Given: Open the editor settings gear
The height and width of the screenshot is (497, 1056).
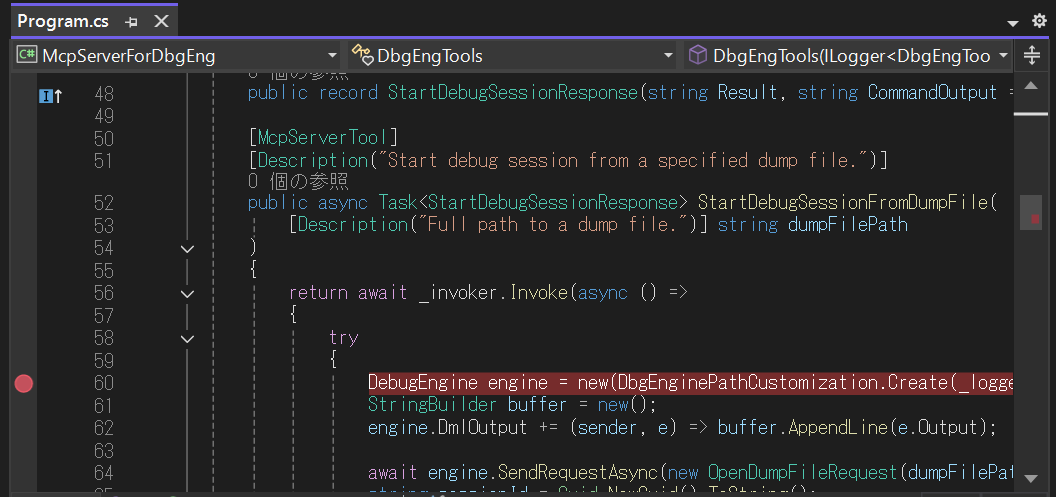Looking at the screenshot, I should pos(1039,21).
